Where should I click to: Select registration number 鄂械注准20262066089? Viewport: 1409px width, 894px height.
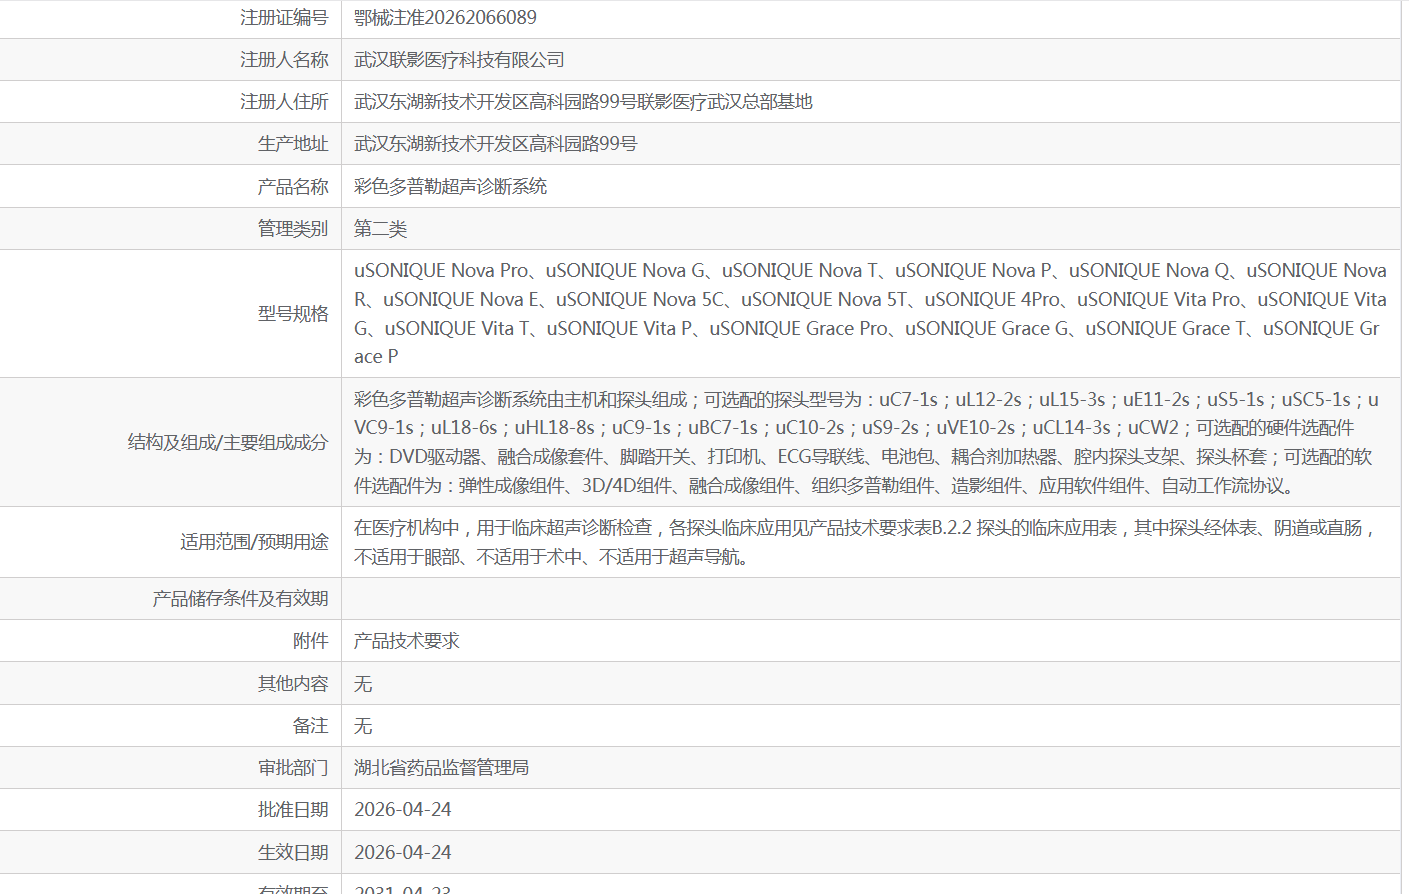[445, 18]
